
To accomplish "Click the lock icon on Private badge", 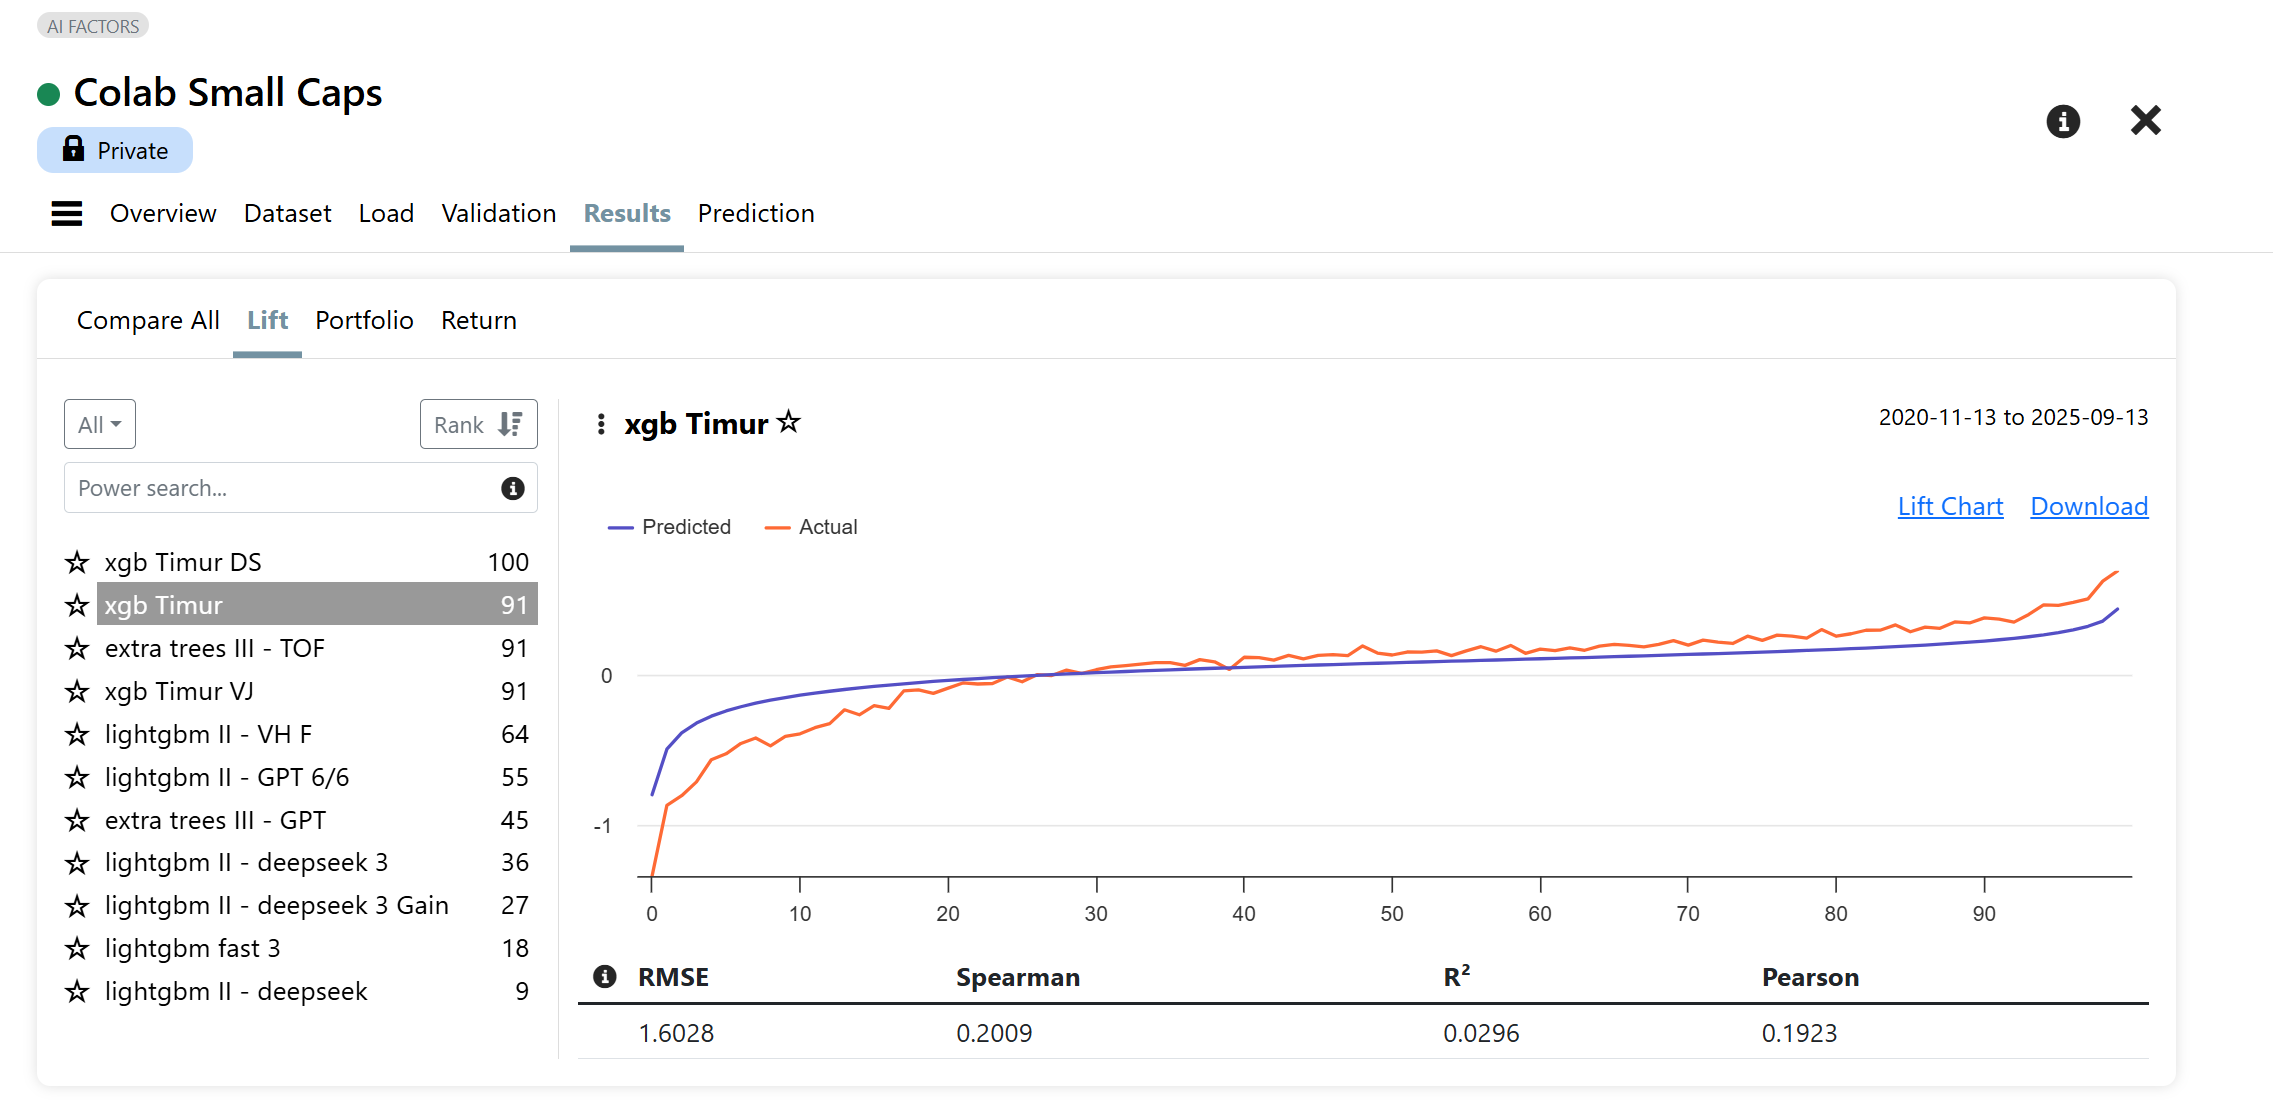I will tap(73, 150).
